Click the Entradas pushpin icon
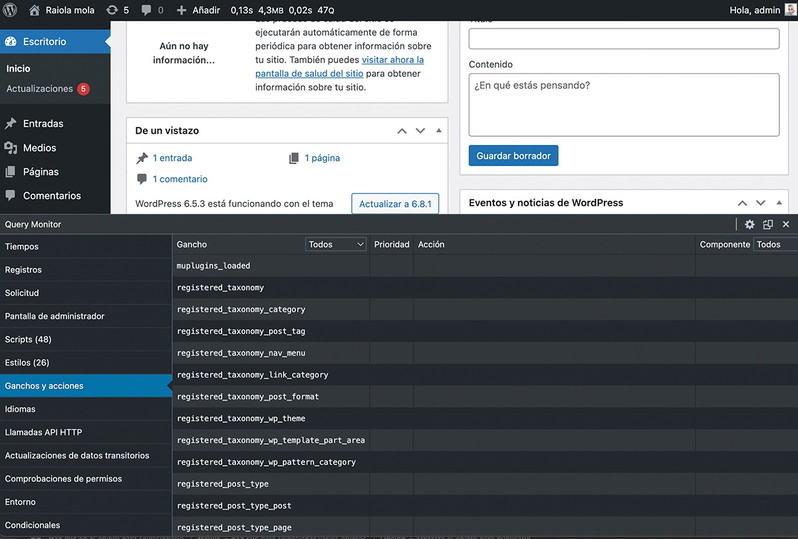 pos(11,124)
